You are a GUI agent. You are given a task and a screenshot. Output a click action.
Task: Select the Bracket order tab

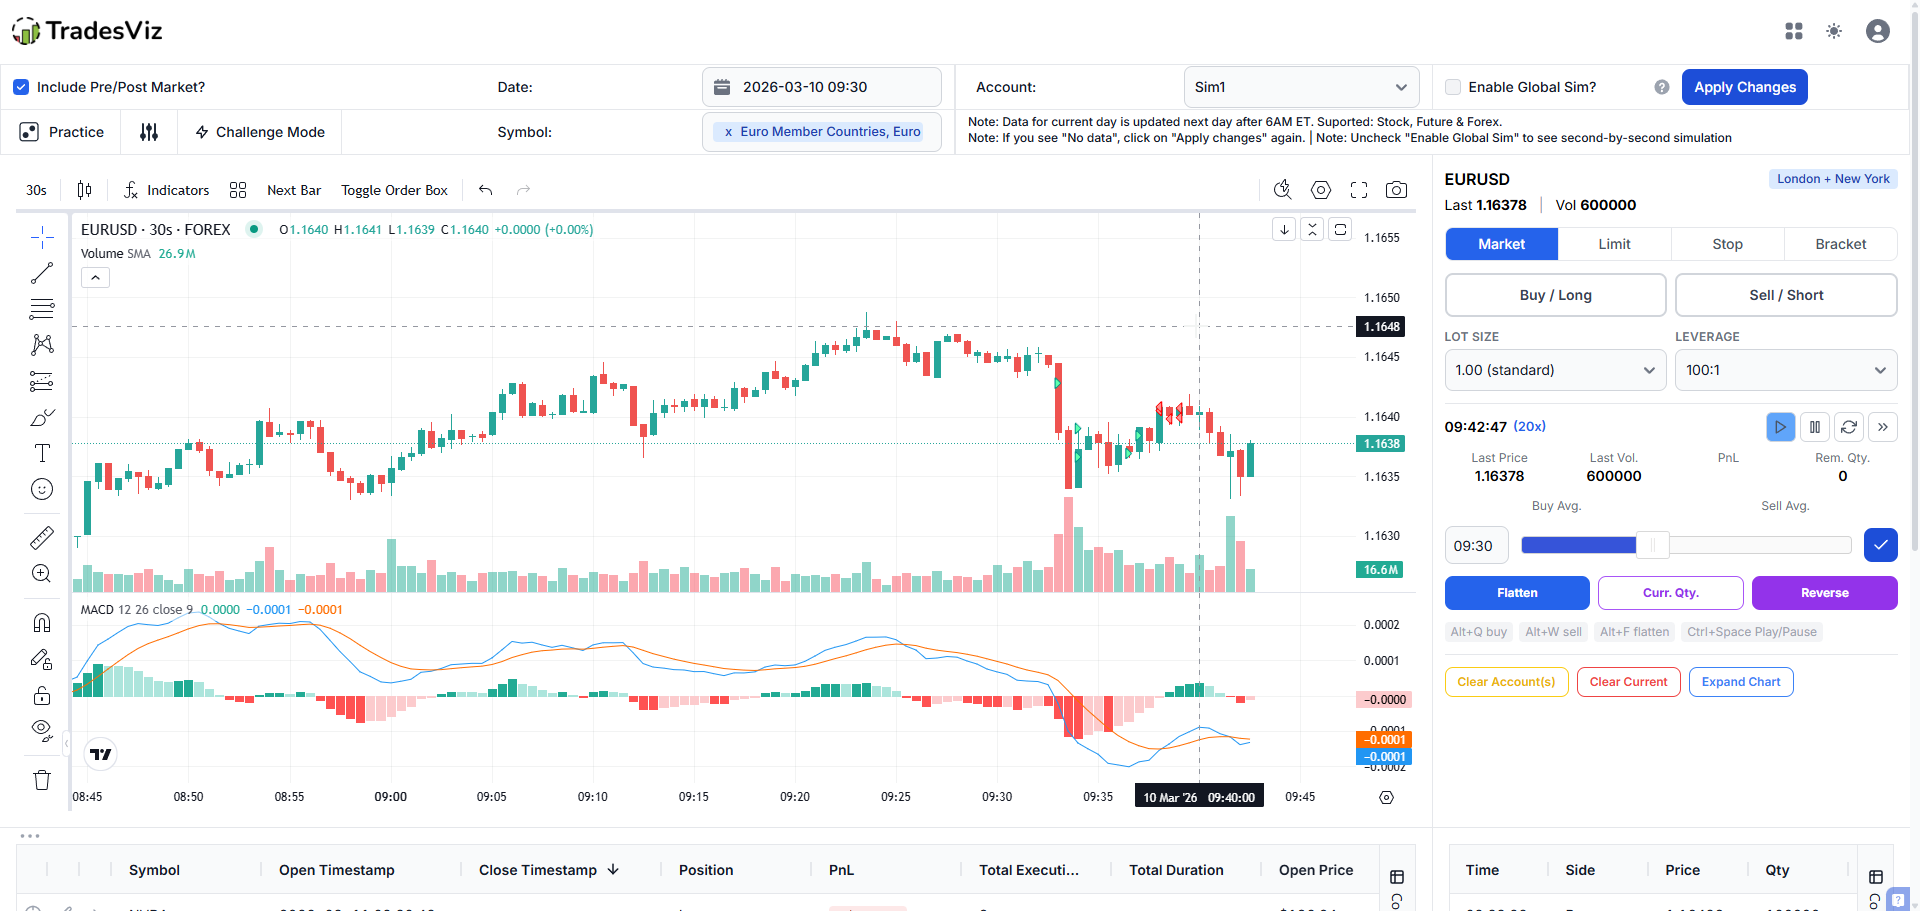1840,244
